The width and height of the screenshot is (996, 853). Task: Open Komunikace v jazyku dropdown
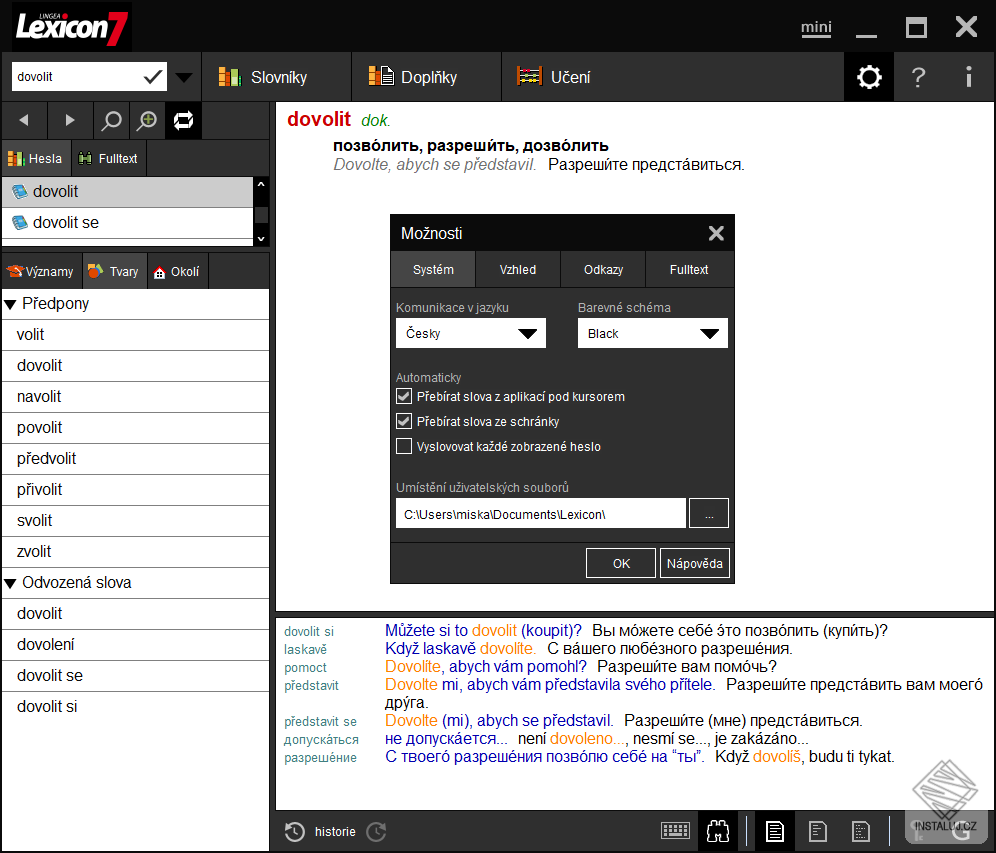pyautogui.click(x=471, y=333)
